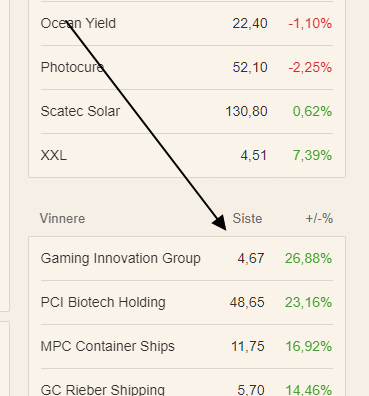Image resolution: width=369 pixels, height=396 pixels.
Task: Open the Ocean Yield stock link
Action: coord(78,24)
